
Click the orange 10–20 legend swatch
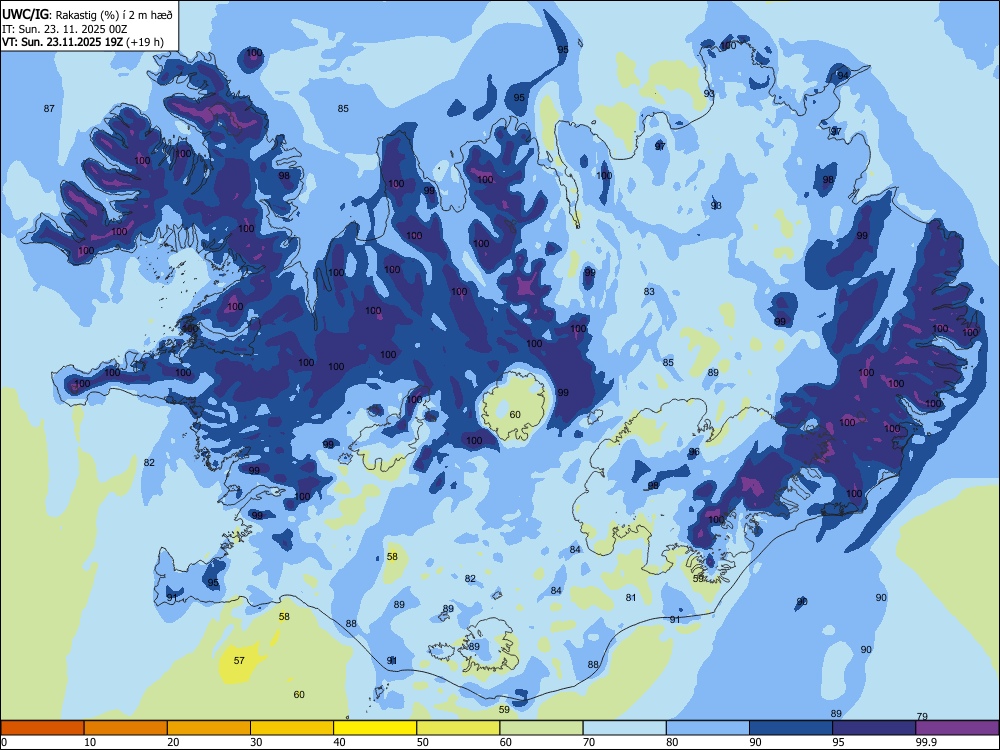pyautogui.click(x=126, y=728)
